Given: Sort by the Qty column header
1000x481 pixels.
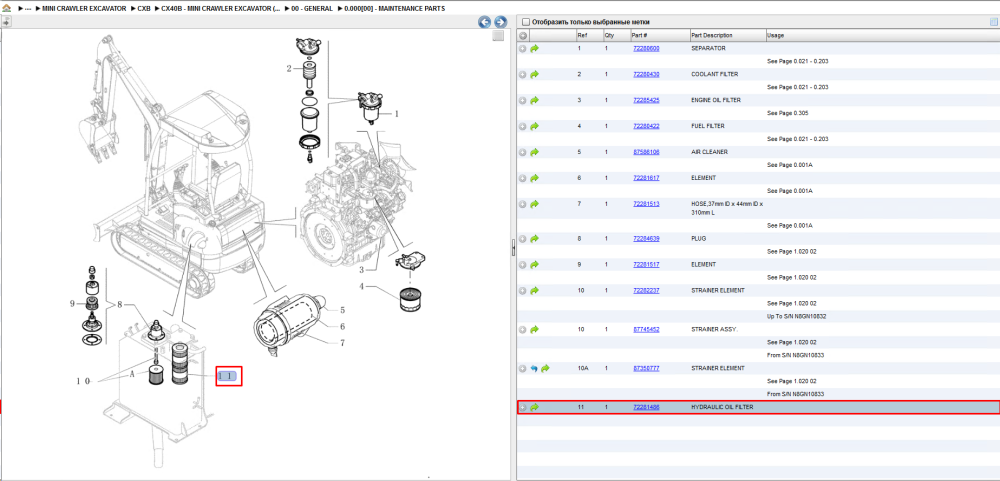Looking at the screenshot, I should 616,35.
